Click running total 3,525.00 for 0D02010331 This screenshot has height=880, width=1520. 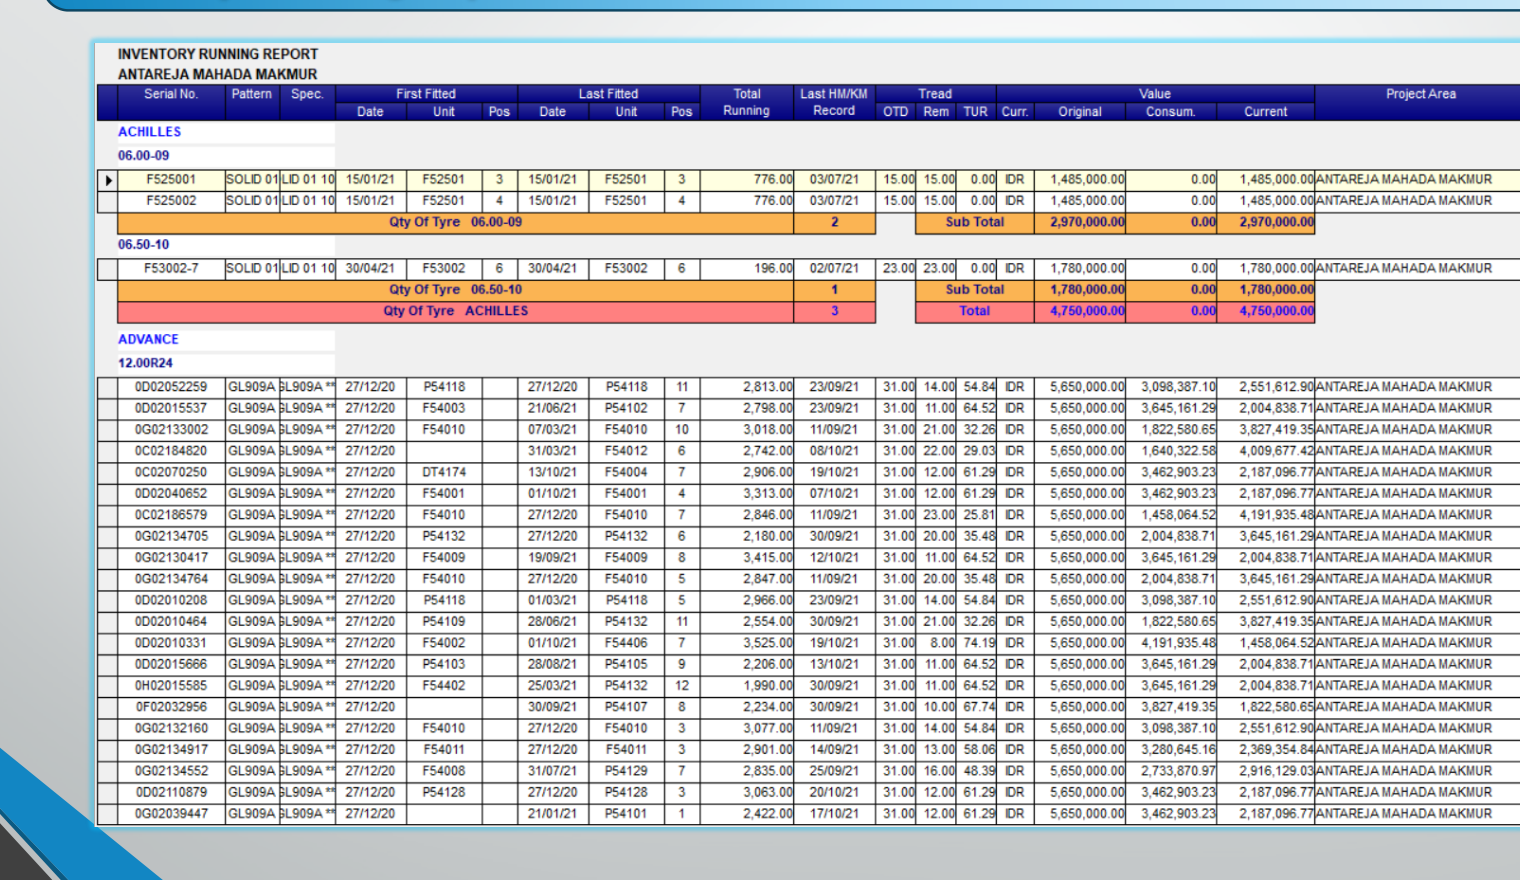747,643
